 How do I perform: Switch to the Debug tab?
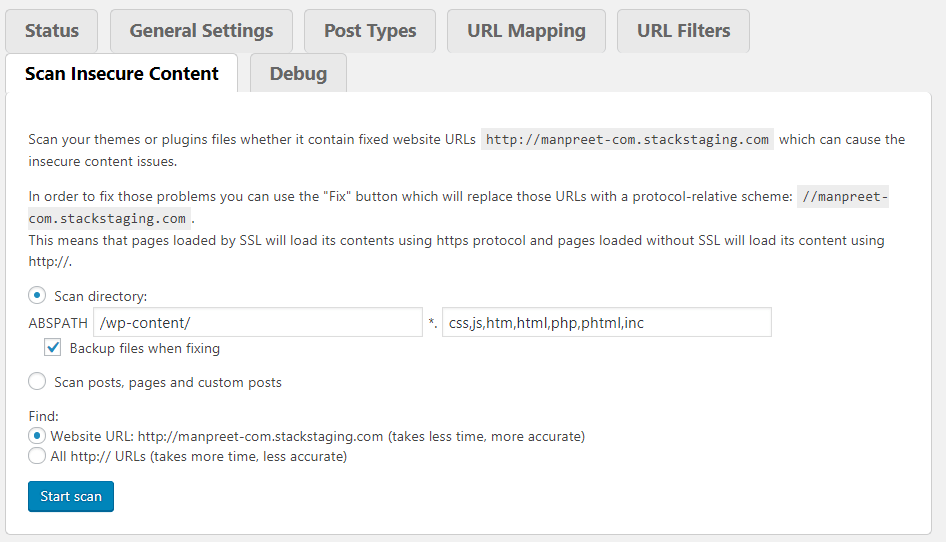click(x=298, y=74)
